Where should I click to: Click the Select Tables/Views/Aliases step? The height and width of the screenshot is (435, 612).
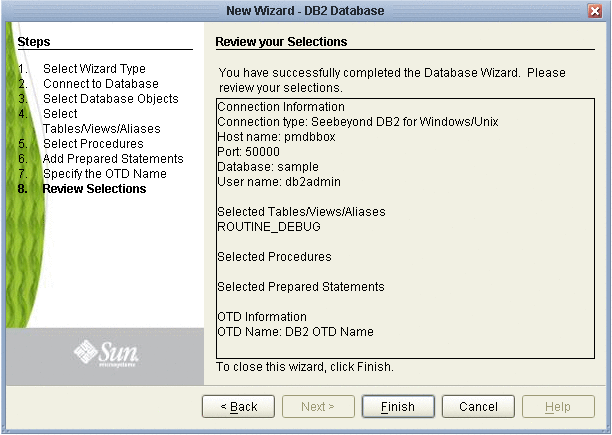click(101, 121)
